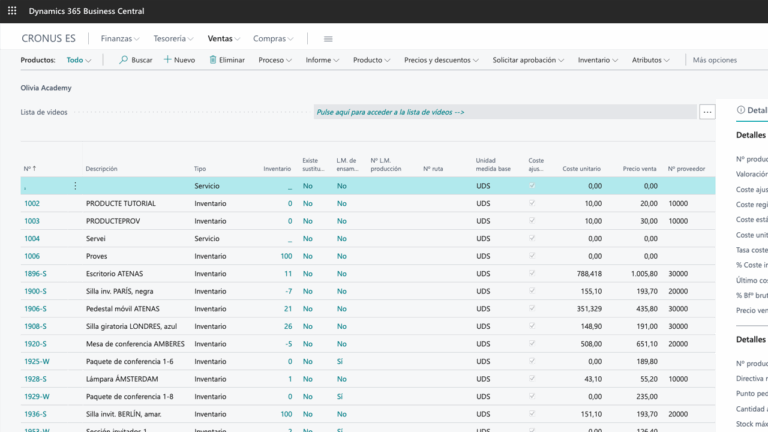Click the ellipsis button next to video list
Image resolution: width=768 pixels, height=432 pixels.
coord(707,112)
